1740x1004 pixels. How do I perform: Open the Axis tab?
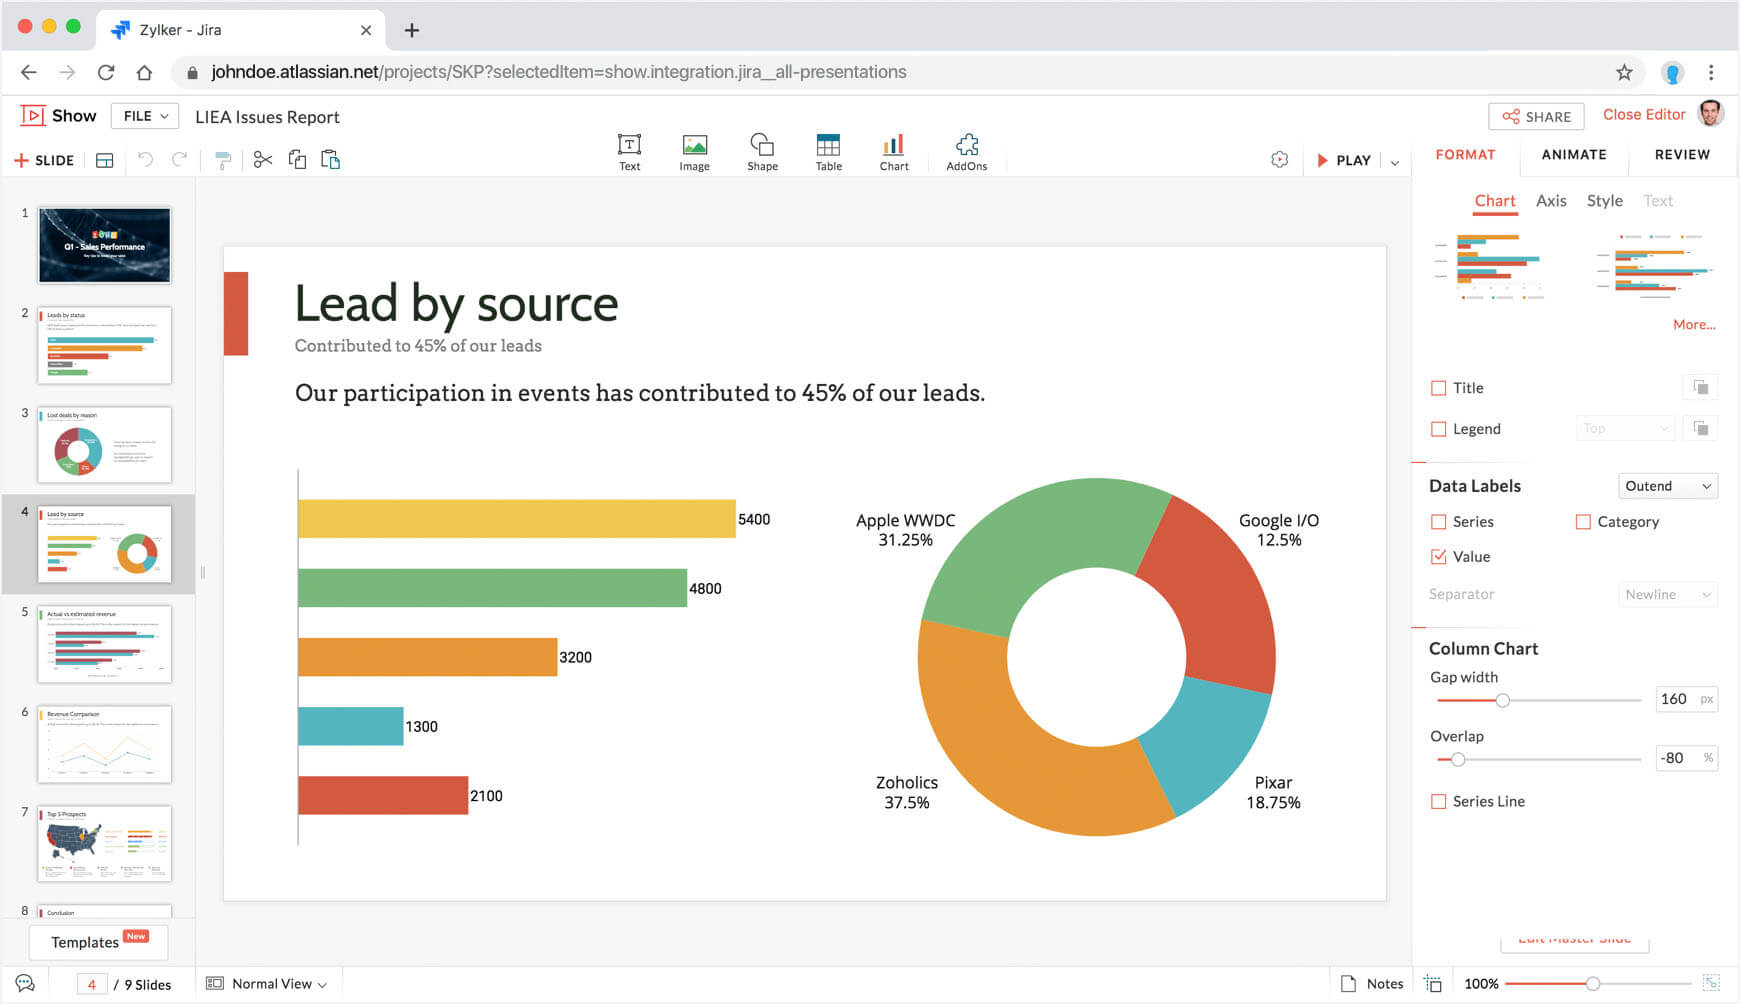click(x=1551, y=201)
